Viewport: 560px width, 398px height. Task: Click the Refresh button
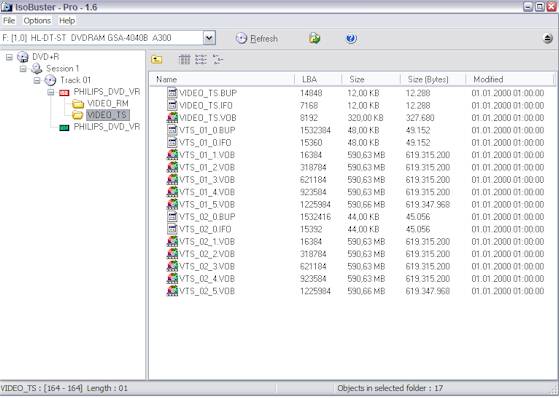[x=256, y=38]
